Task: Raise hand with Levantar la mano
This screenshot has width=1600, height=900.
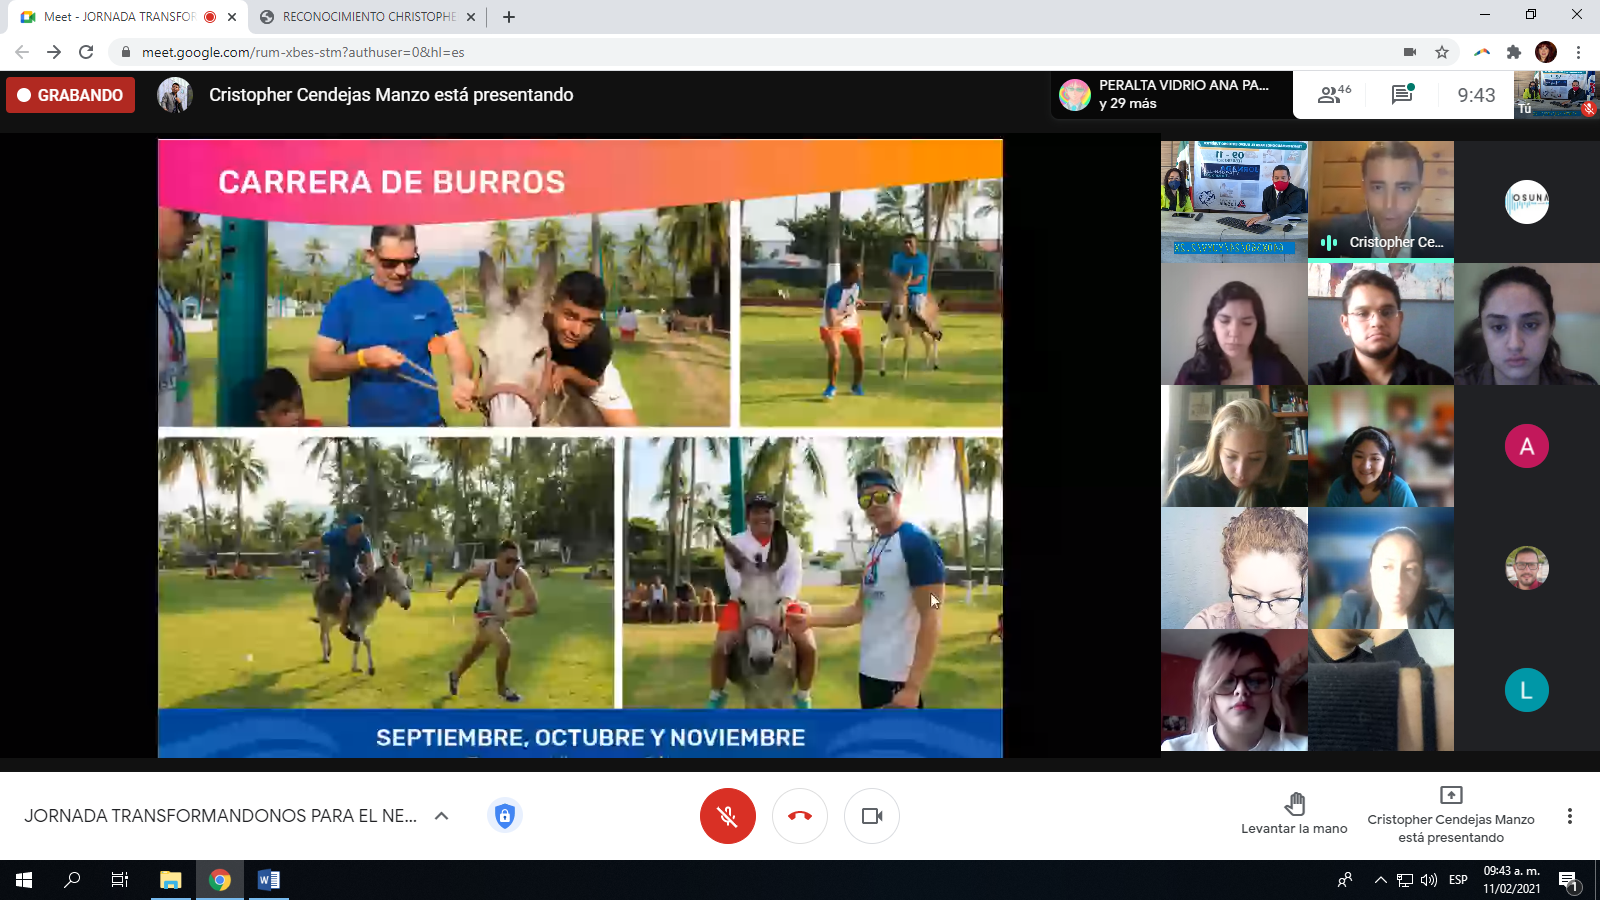Action: pyautogui.click(x=1294, y=815)
